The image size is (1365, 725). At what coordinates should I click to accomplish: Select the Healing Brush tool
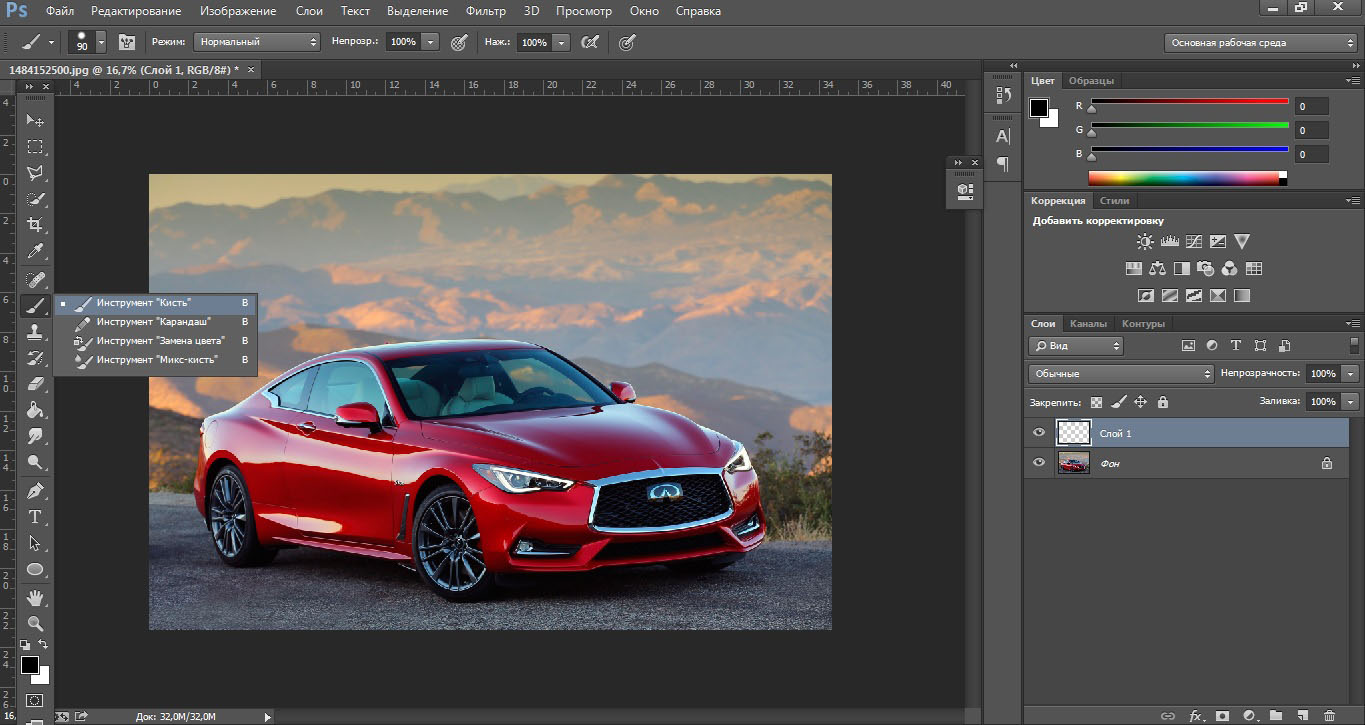pyautogui.click(x=35, y=279)
